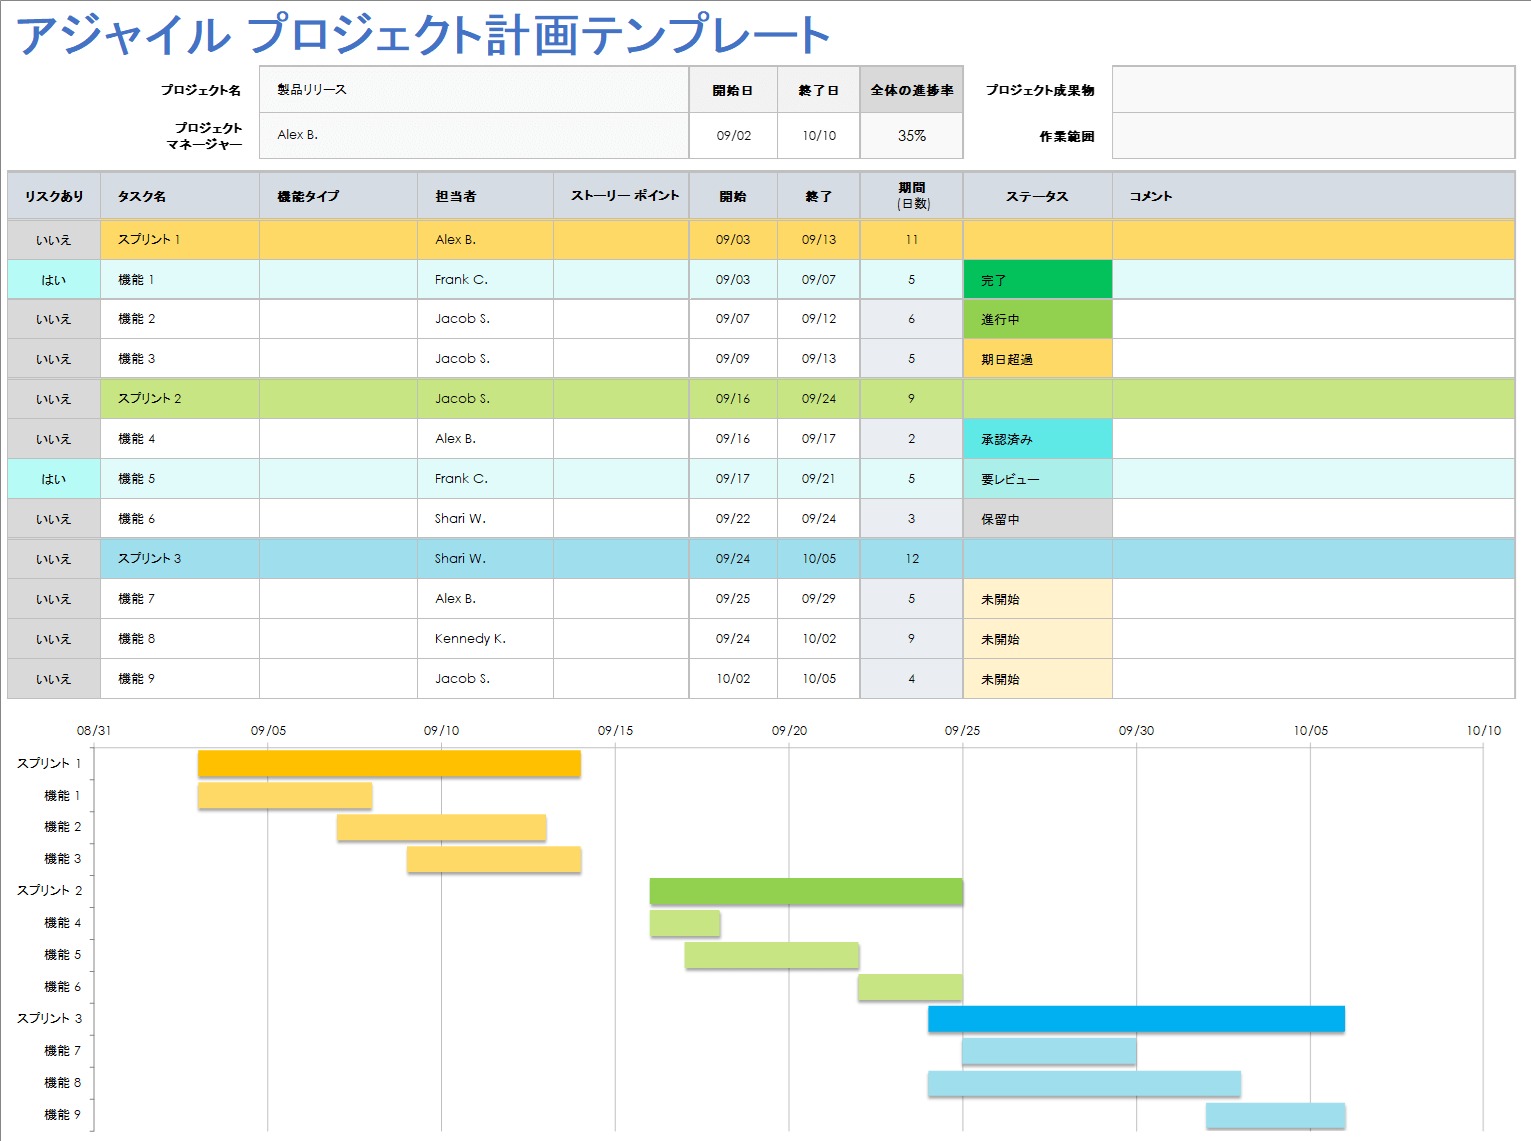The image size is (1531, 1141).
Task: Click the 完了 status cell for 機能 1
Action: coord(1037,280)
